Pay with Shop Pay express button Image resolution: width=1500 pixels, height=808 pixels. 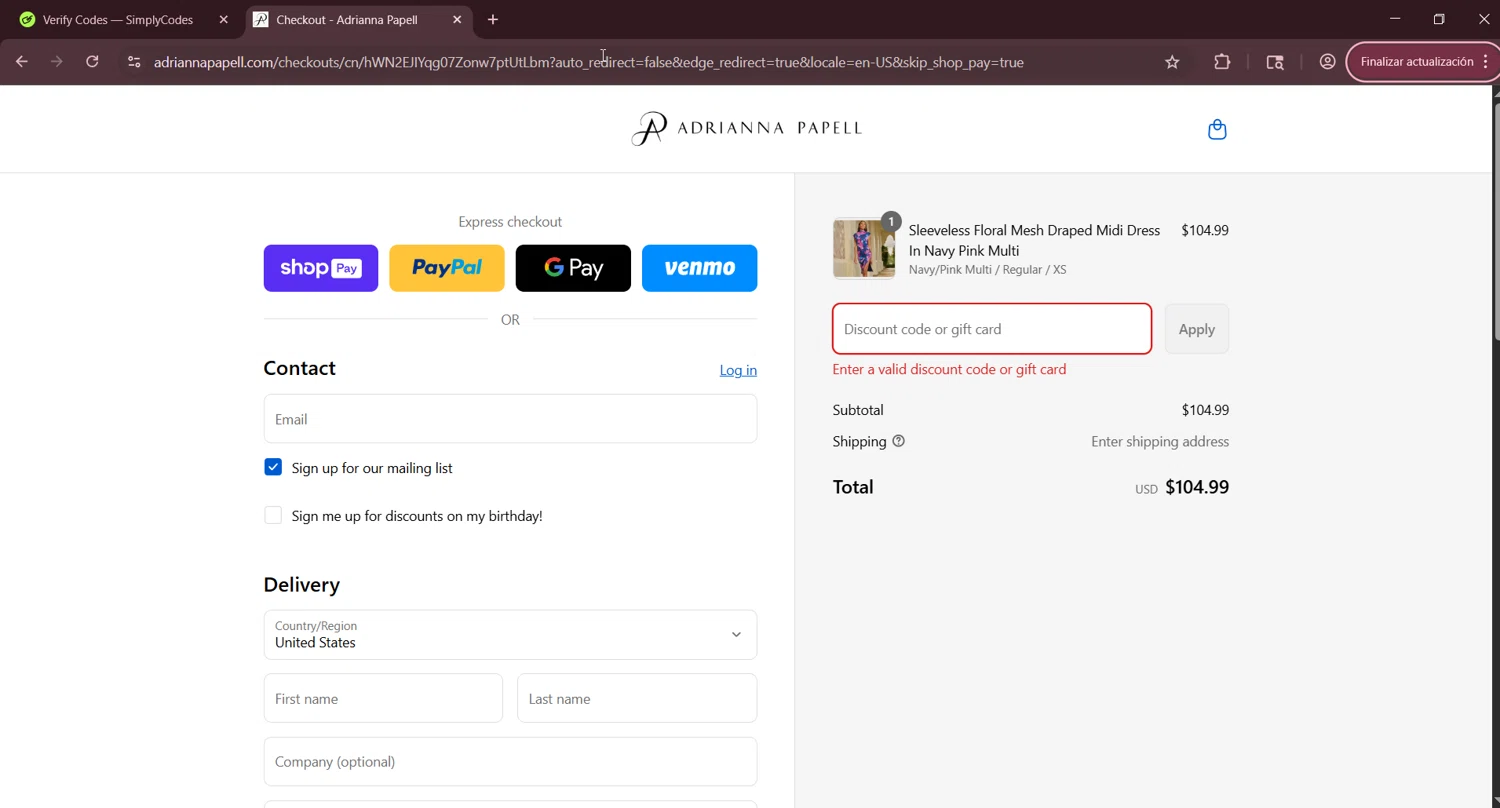(321, 268)
